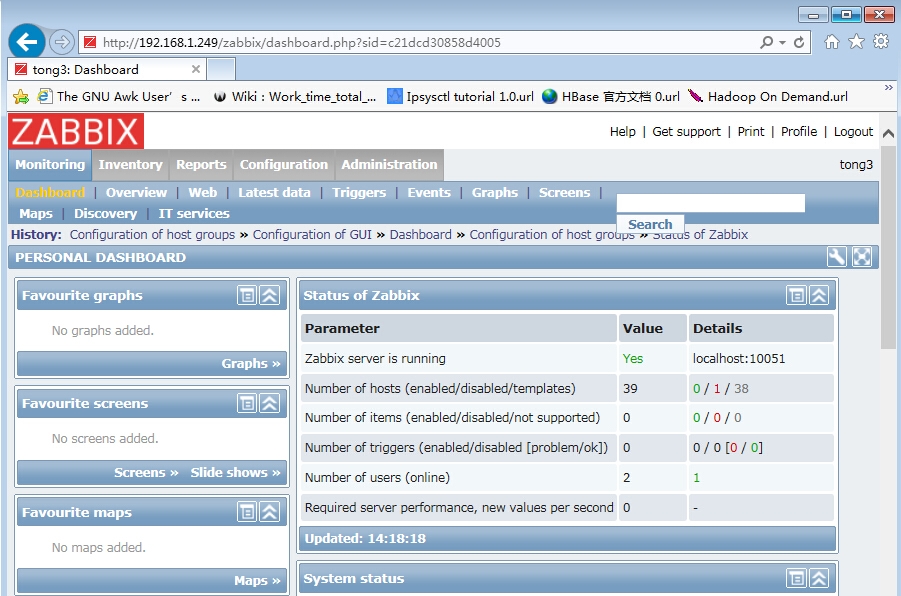
Task: Collapse the Favourite graphs widget
Action: (269, 295)
